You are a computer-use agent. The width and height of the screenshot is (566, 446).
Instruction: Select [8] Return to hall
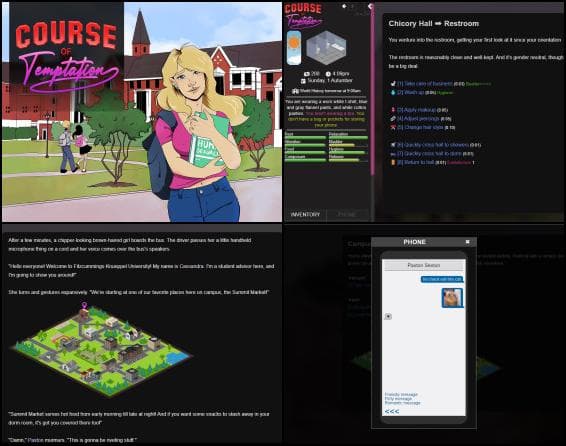point(415,162)
